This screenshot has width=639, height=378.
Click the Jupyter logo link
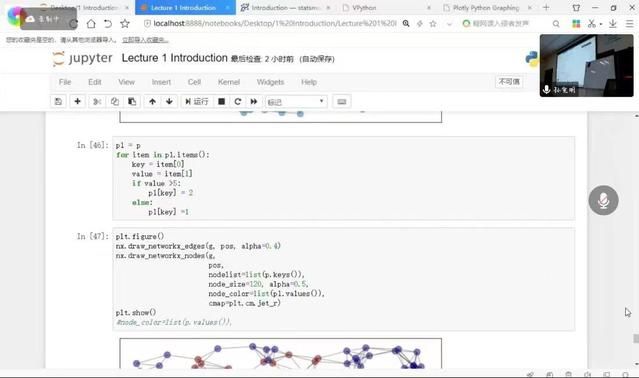(83, 59)
